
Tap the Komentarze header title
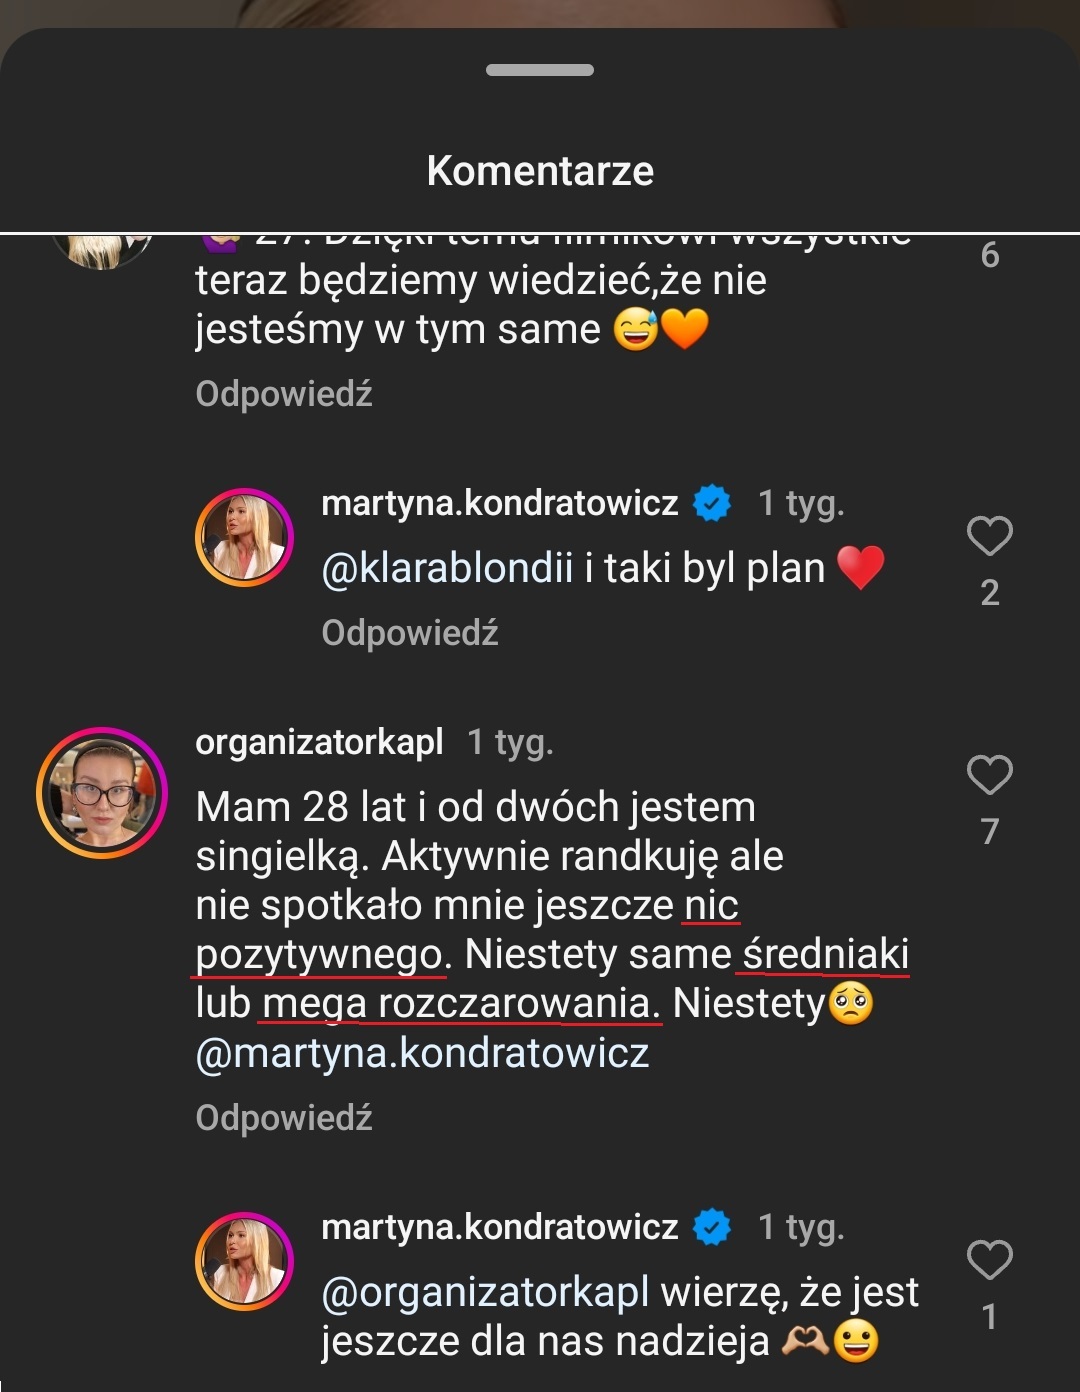(540, 171)
